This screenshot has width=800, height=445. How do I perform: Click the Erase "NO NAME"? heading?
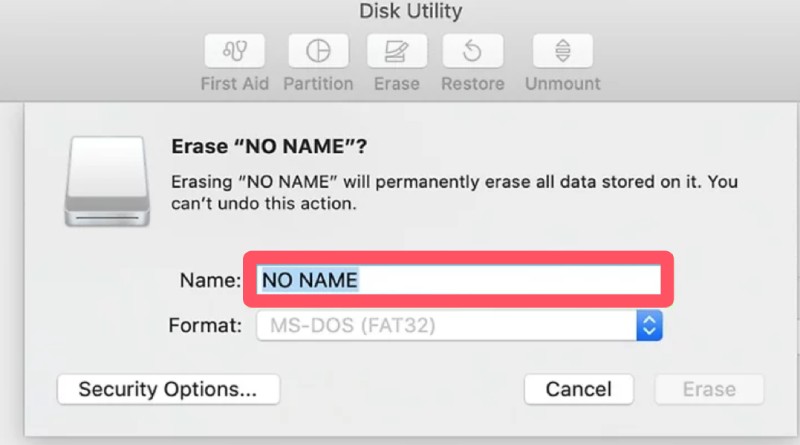[270, 147]
